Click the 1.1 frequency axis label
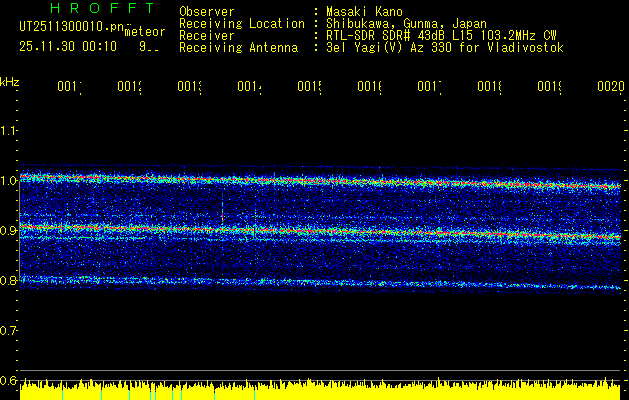This screenshot has height=400, width=629. click(9, 130)
